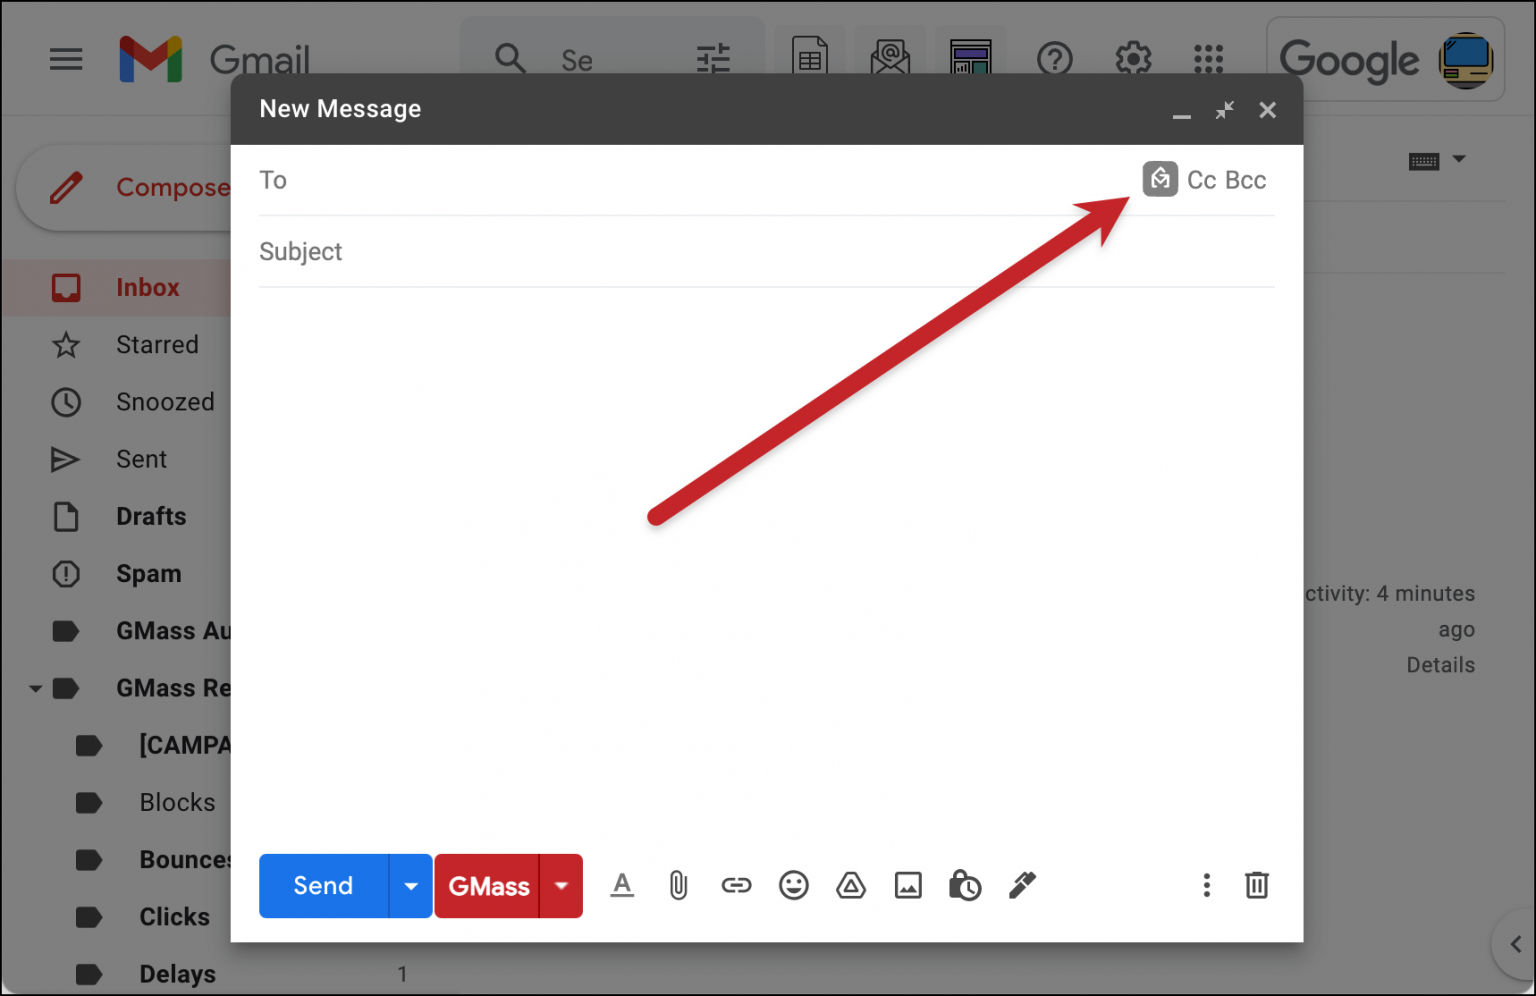Open the Spam folder

[148, 573]
